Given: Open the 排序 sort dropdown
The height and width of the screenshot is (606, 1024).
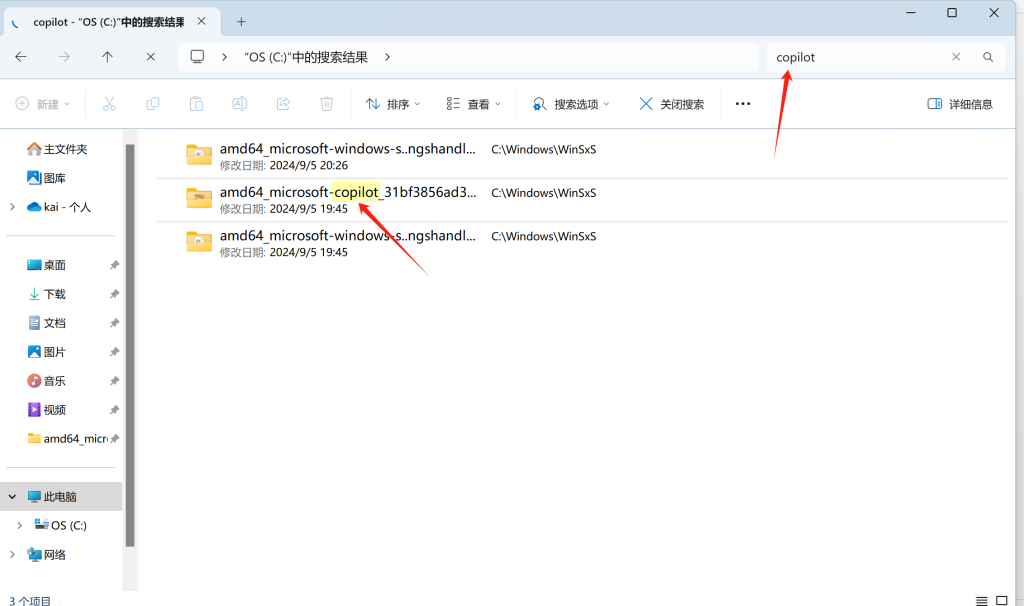Looking at the screenshot, I should (x=392, y=103).
